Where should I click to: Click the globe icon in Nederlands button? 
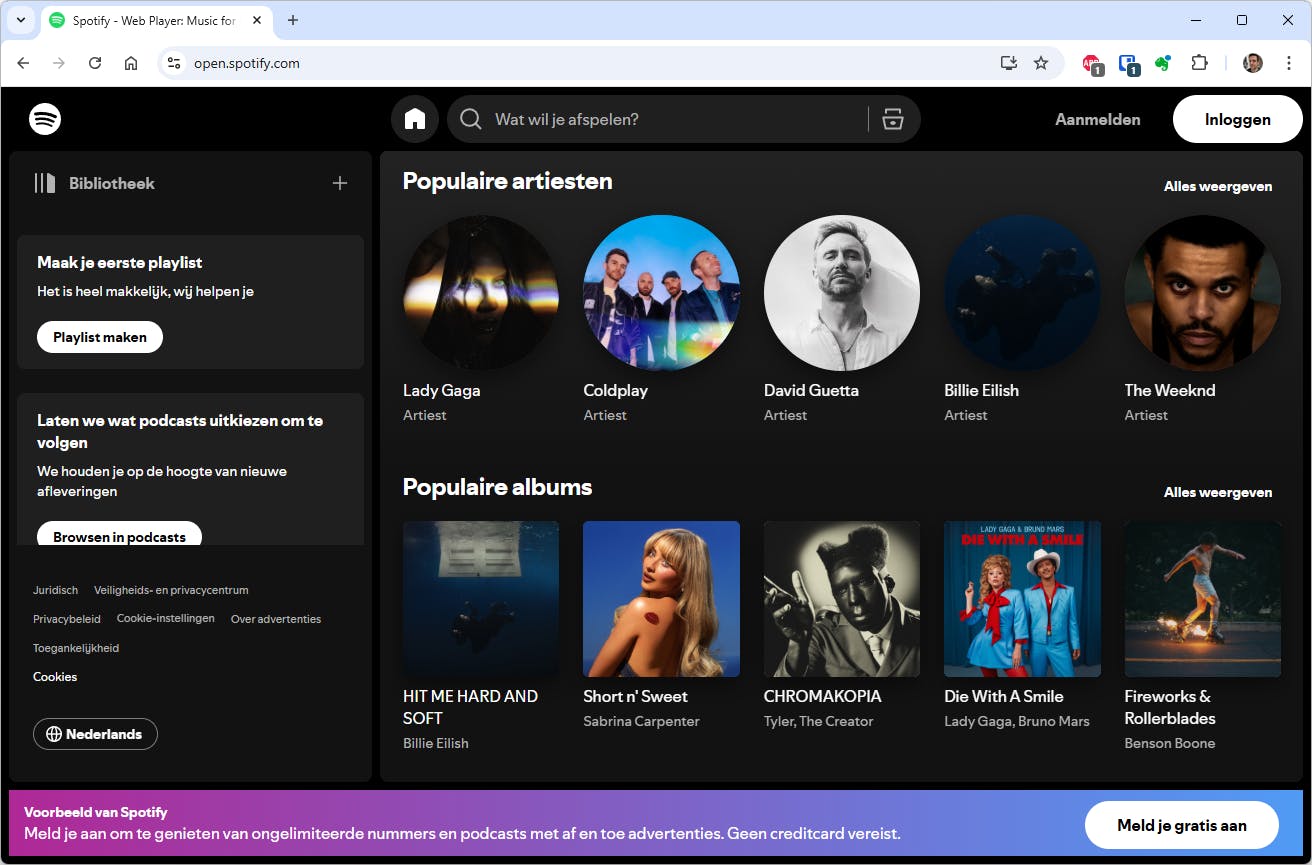(x=53, y=734)
